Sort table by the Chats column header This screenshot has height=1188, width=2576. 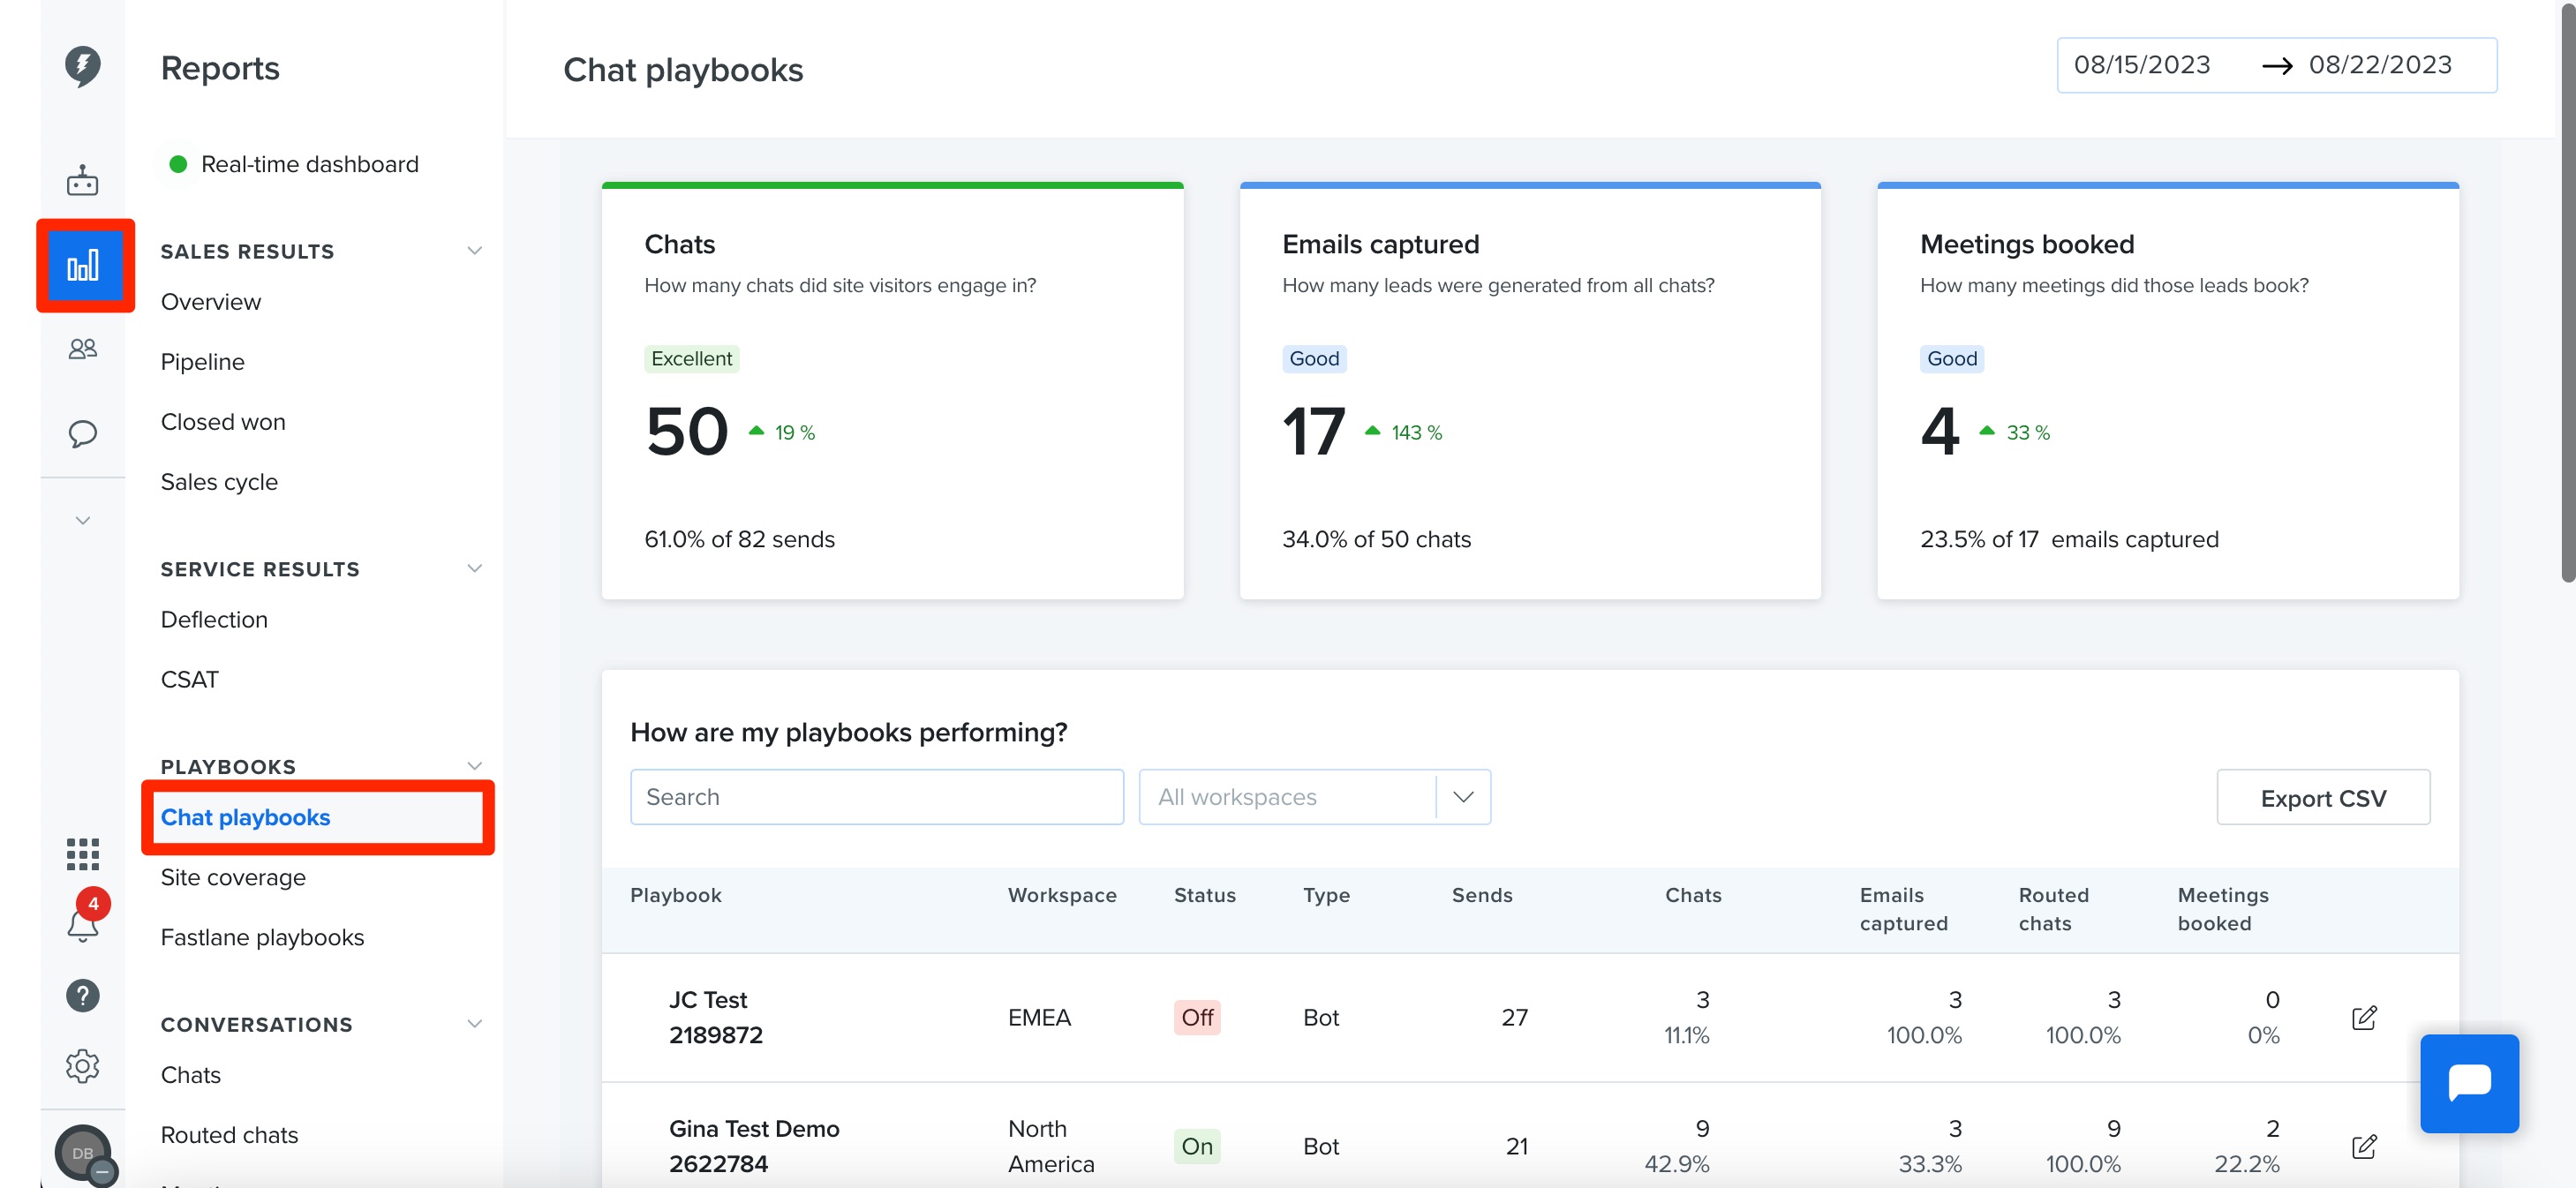tap(1693, 895)
